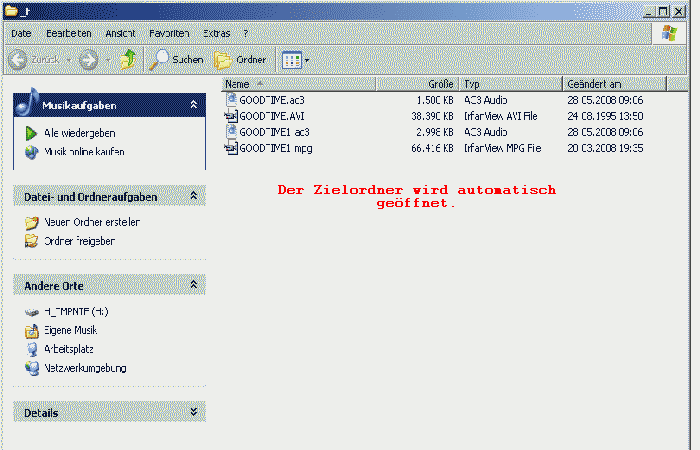This screenshot has height=450, width=700.
Task: Expand the Details panel
Action: point(193,412)
